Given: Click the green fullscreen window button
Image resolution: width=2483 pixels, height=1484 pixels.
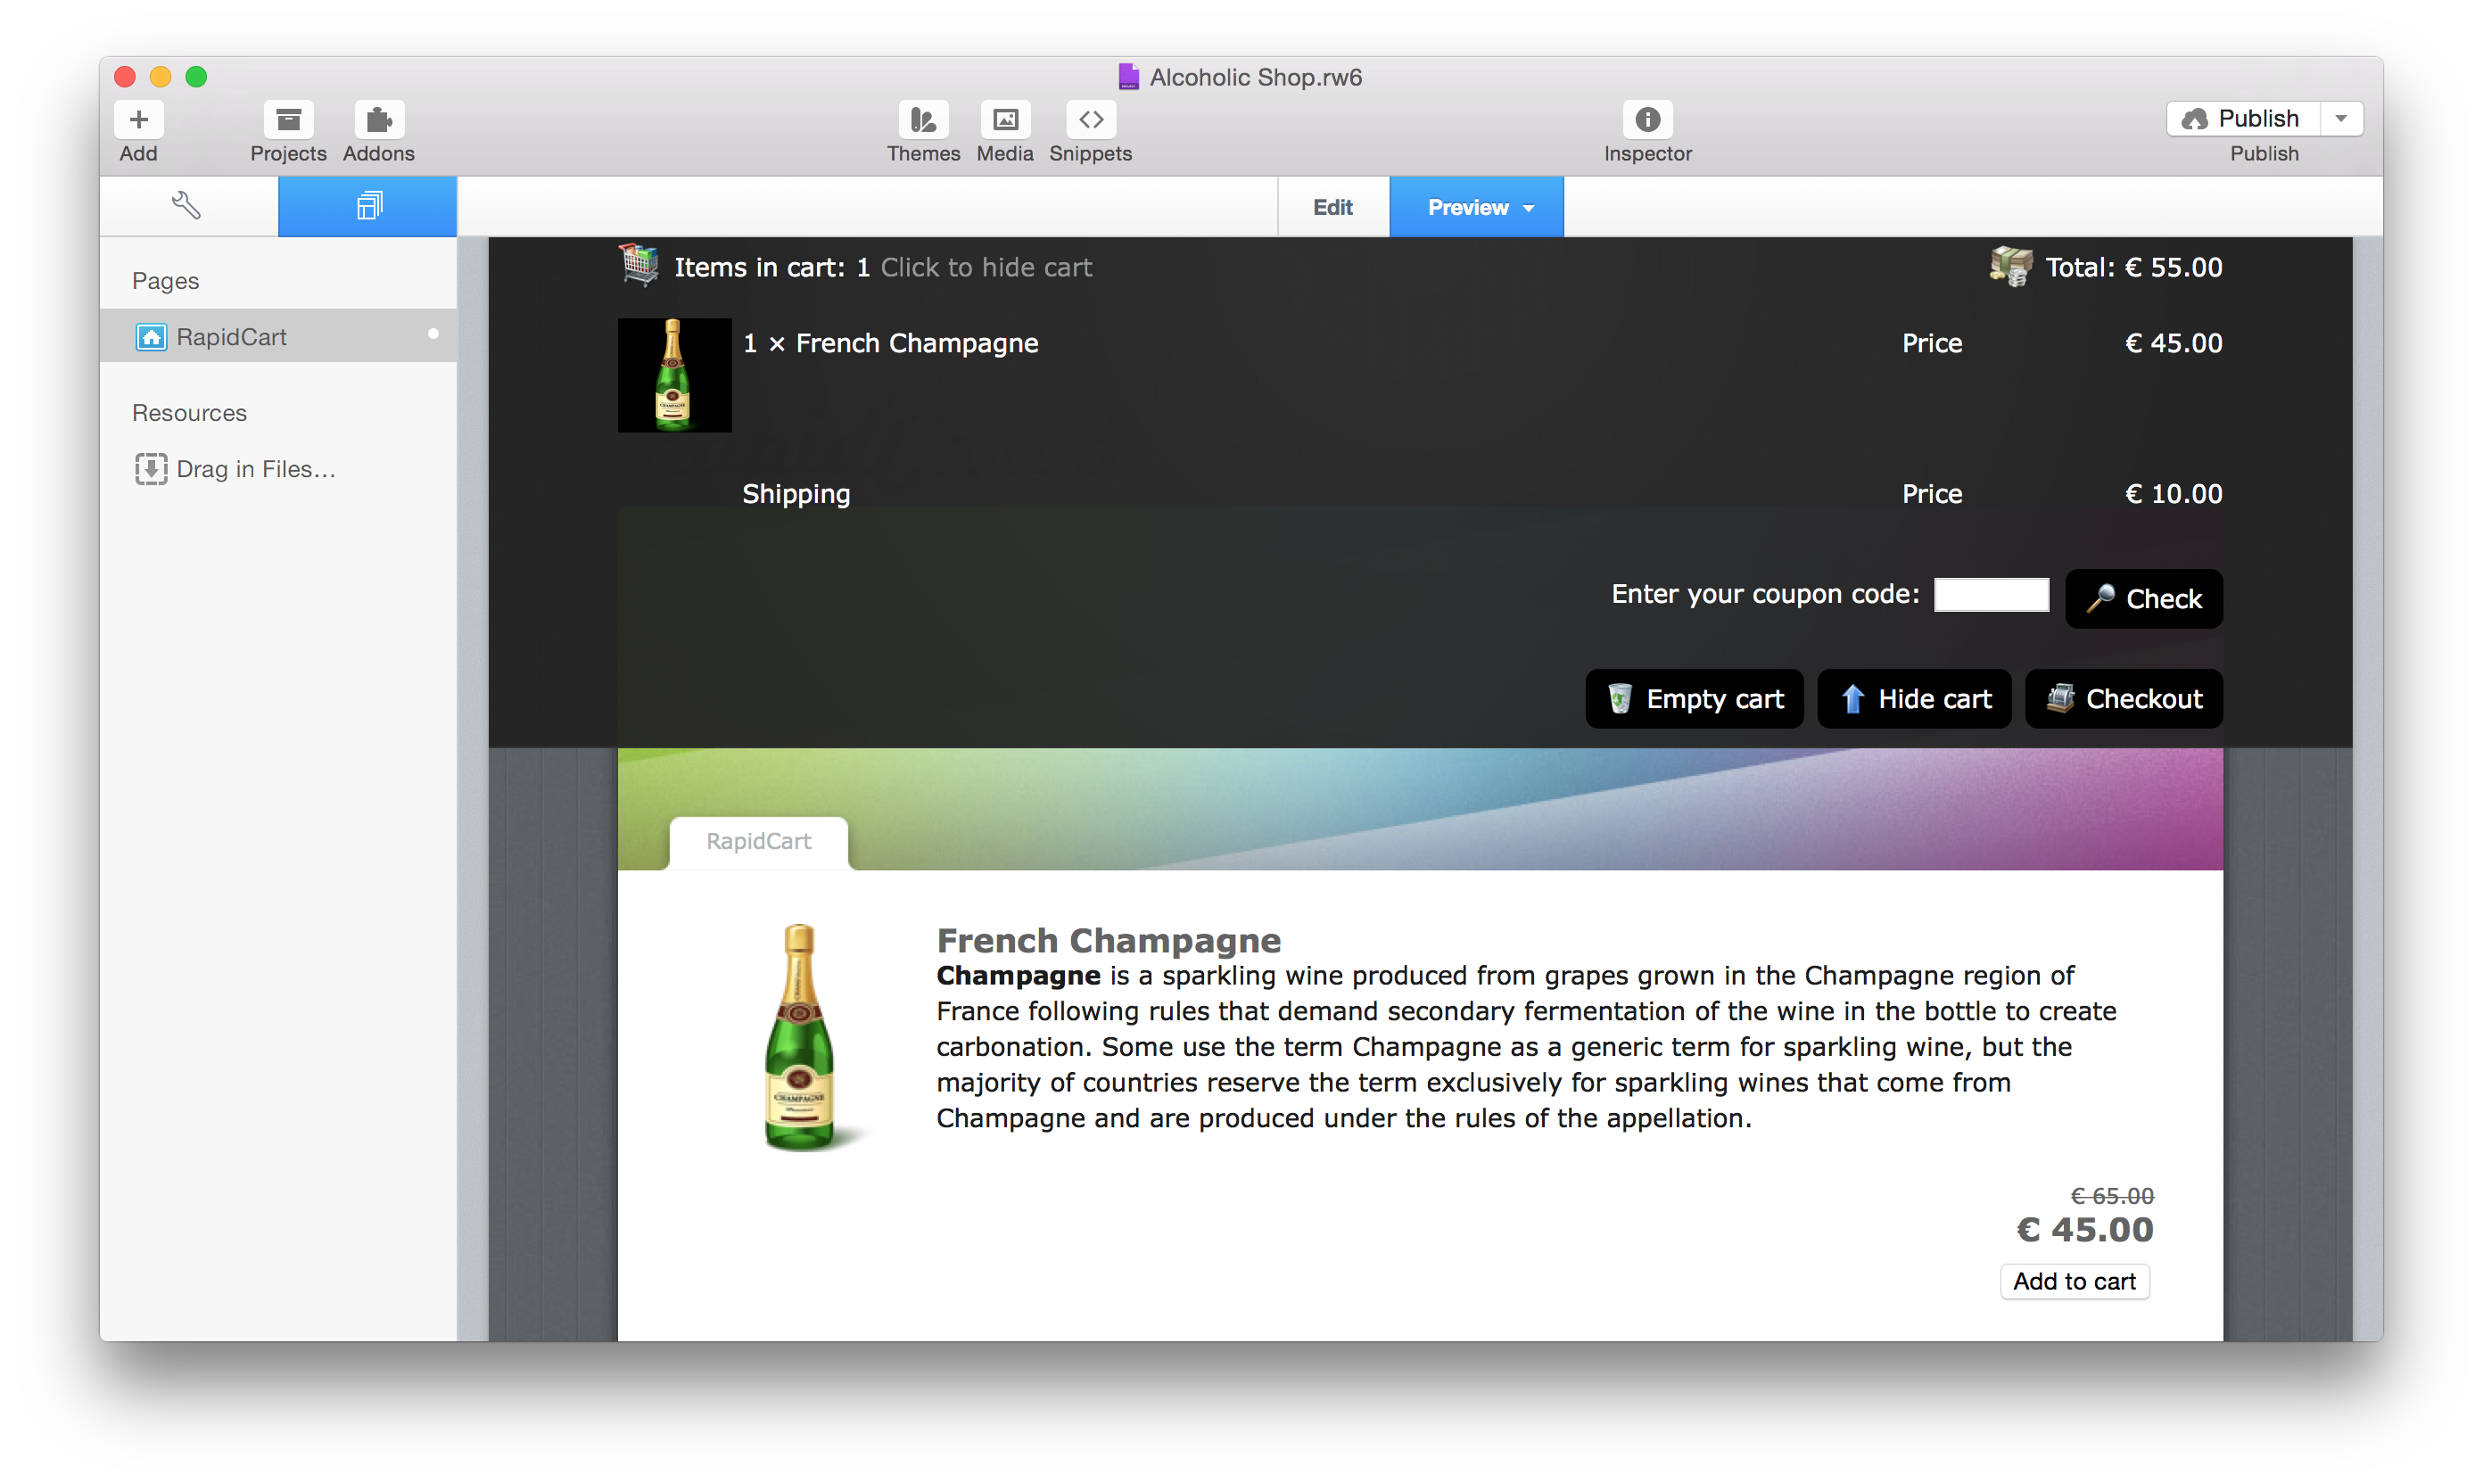Looking at the screenshot, I should pyautogui.click(x=196, y=77).
